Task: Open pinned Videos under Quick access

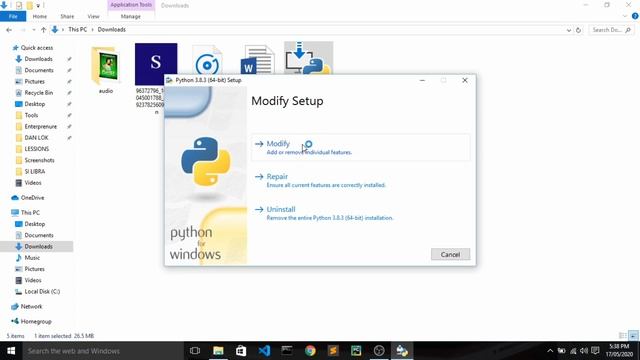Action: point(33,182)
